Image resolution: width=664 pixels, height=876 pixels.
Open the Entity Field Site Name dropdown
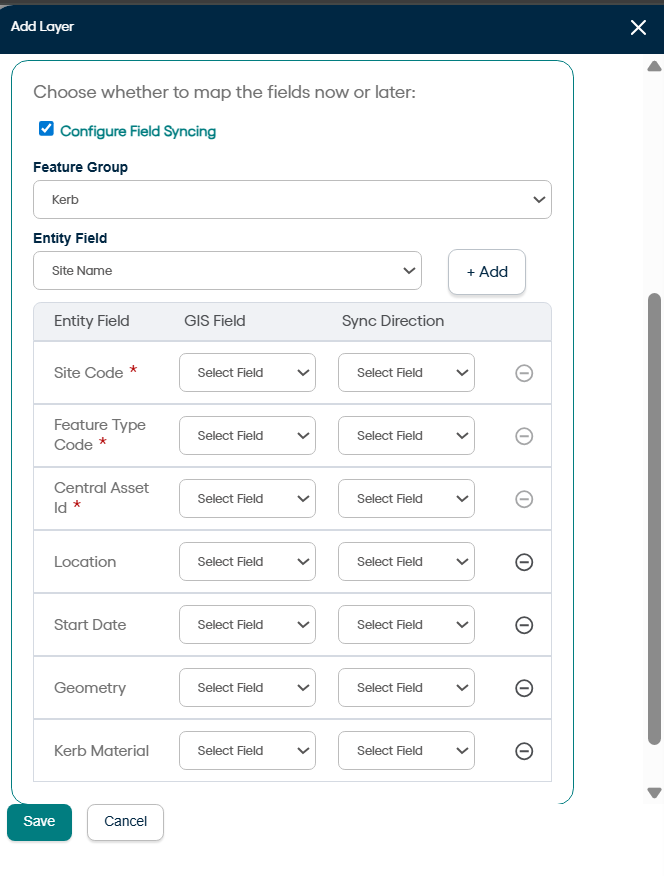tap(227, 271)
